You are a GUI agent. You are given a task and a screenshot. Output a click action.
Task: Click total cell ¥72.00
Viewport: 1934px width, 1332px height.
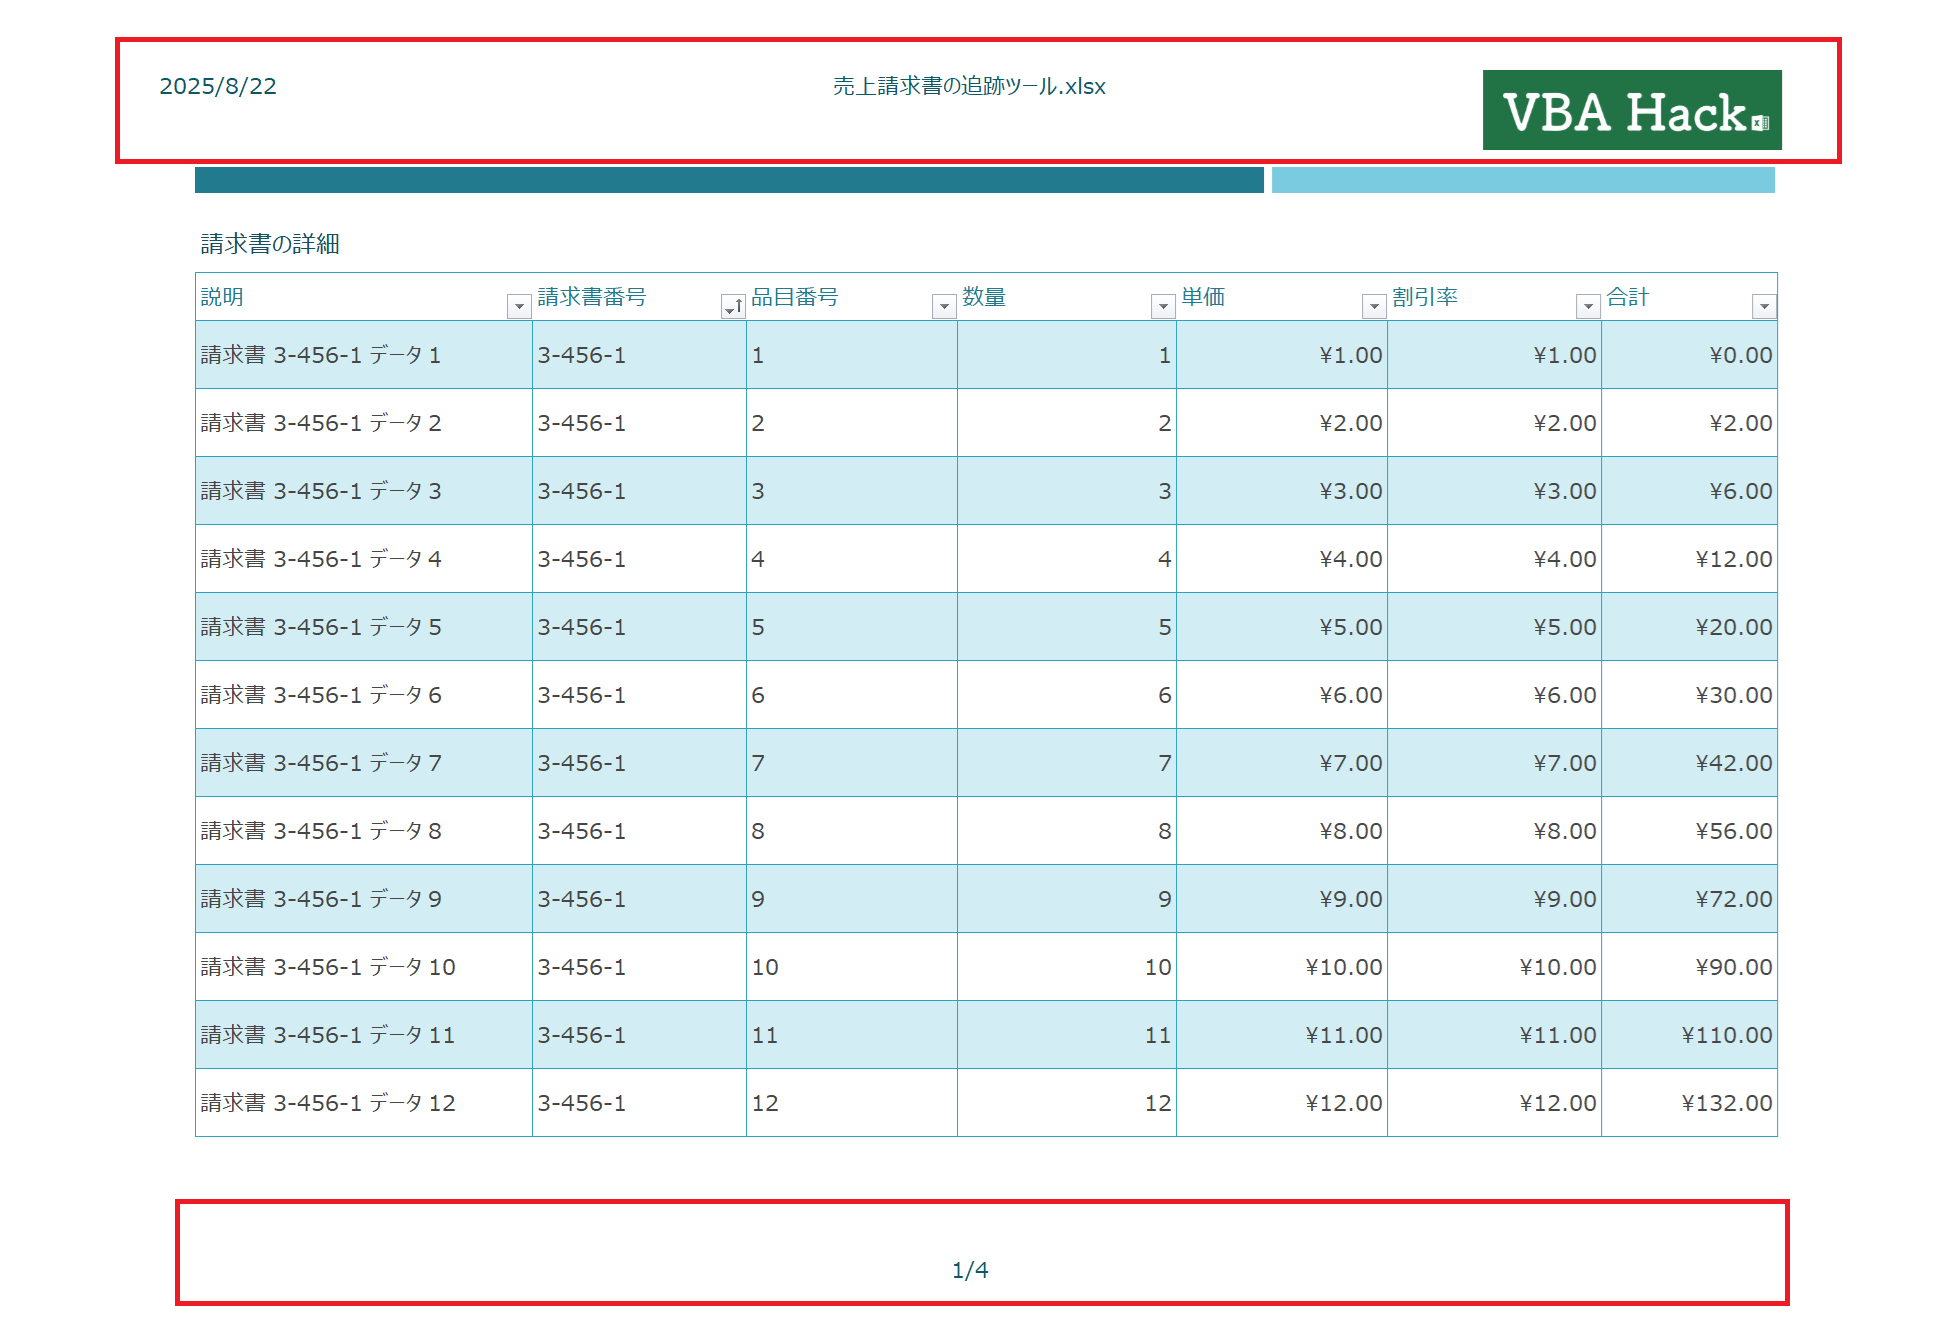click(x=1689, y=899)
